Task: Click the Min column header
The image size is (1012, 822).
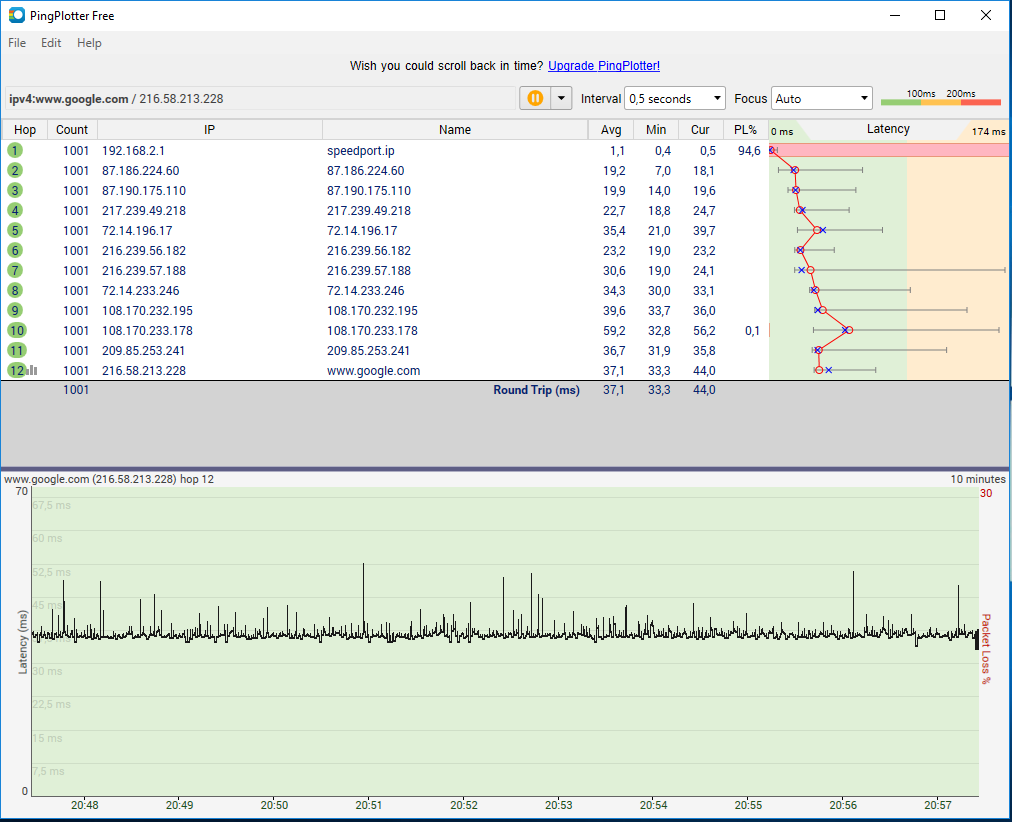Action: click(656, 130)
